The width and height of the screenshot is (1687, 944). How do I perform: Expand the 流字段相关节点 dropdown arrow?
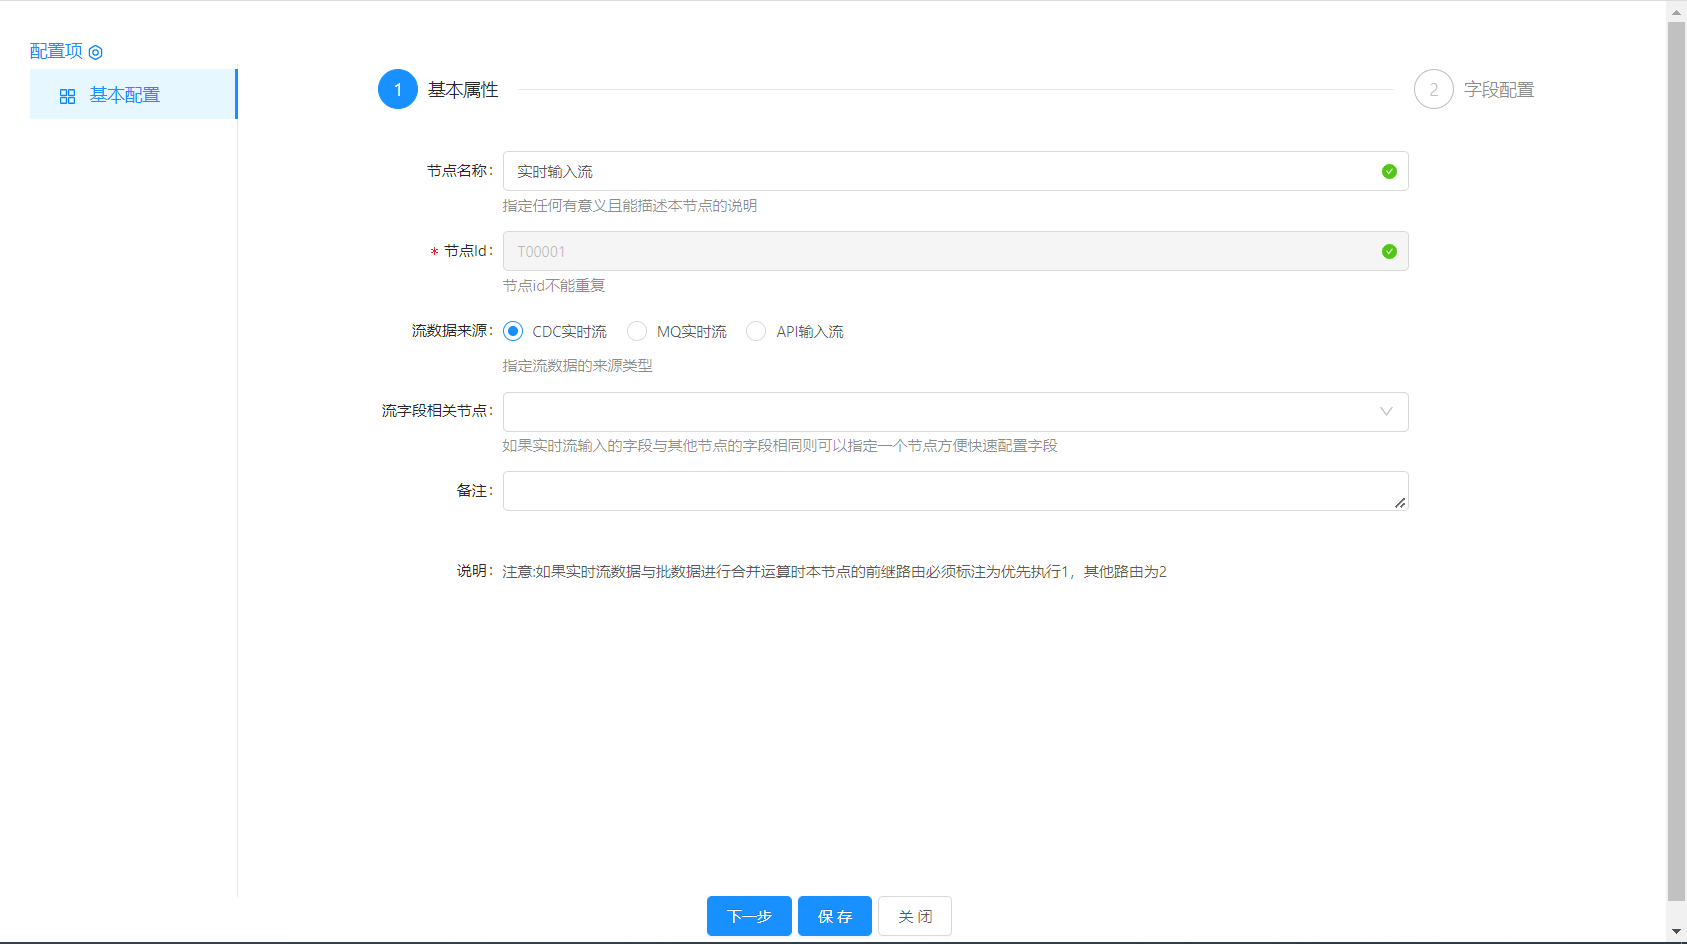point(1386,412)
